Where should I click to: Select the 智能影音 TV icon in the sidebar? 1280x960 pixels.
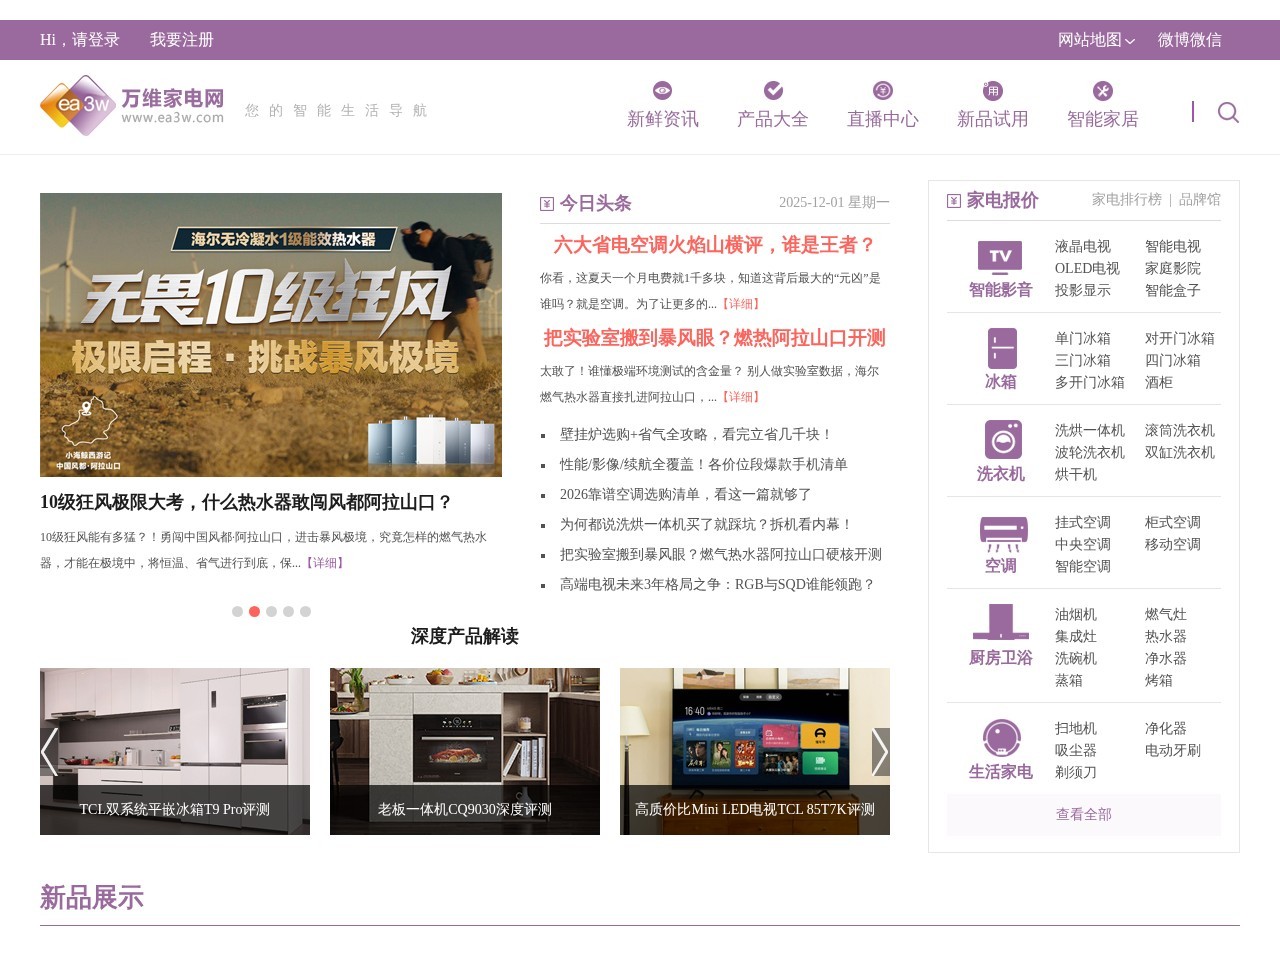click(999, 257)
